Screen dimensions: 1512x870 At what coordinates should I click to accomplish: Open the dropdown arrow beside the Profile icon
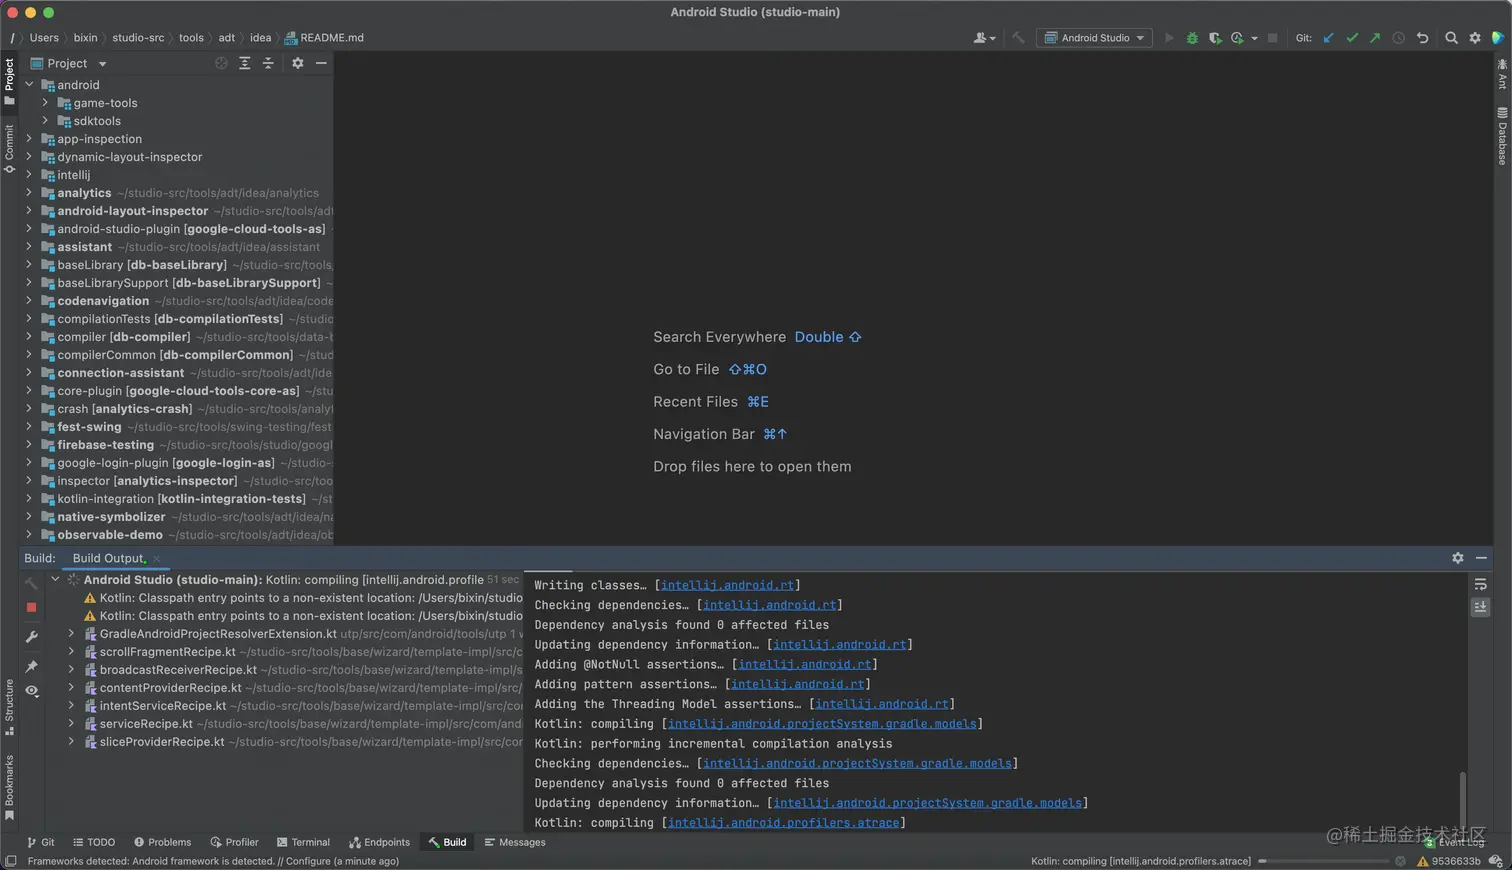(1254, 39)
